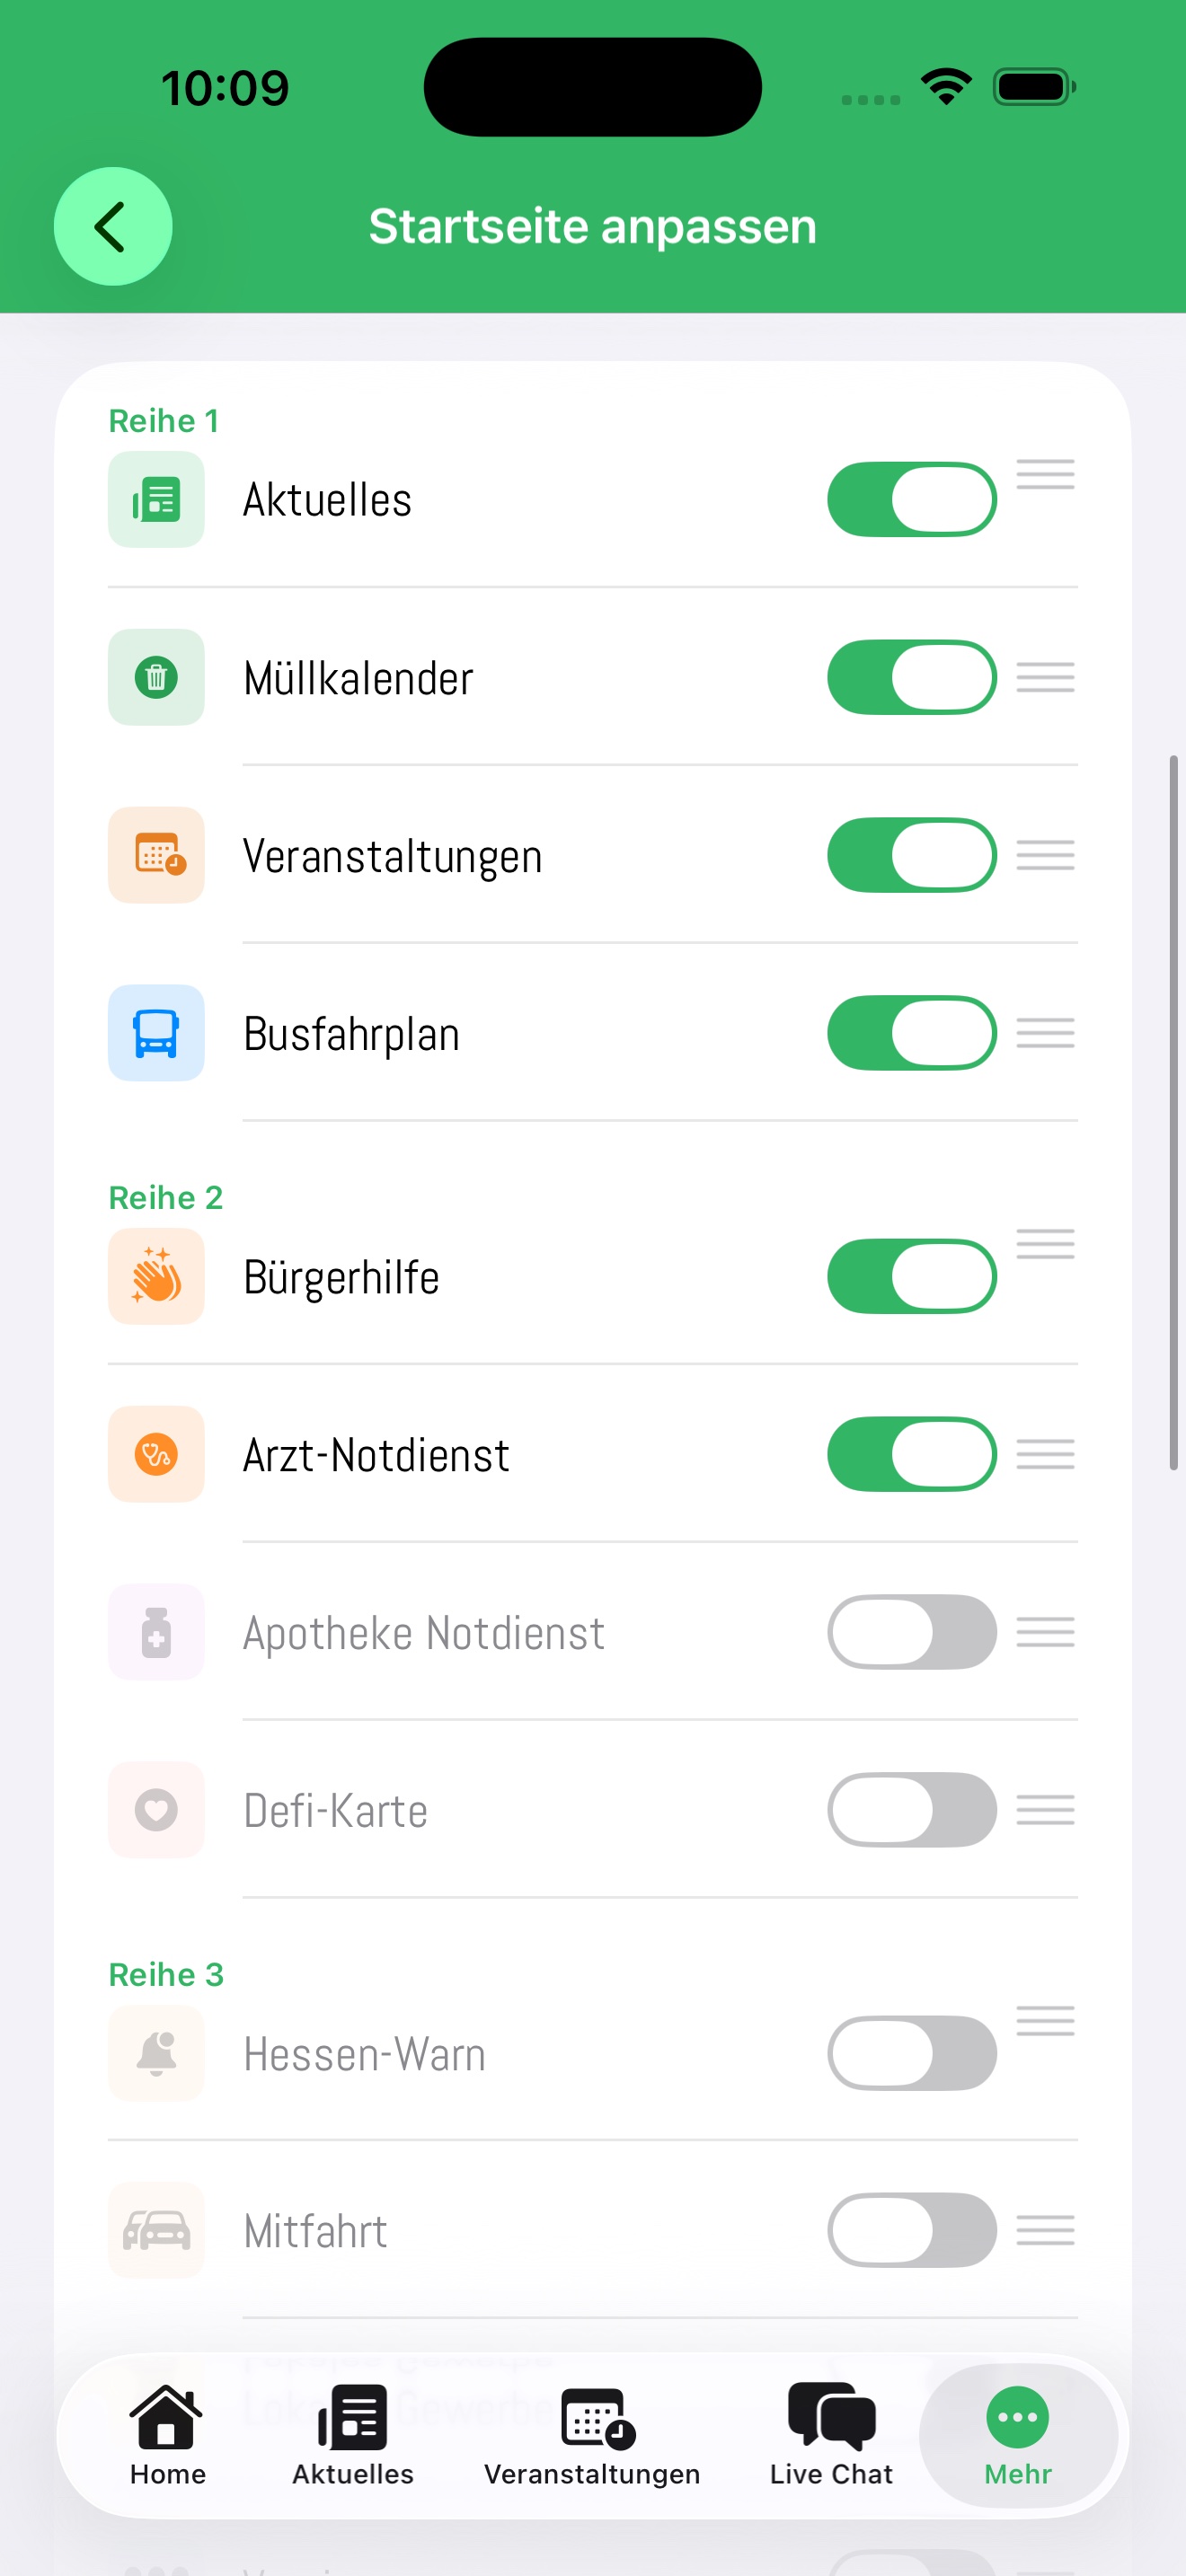Select the Mitfahrt list entry label
The image size is (1186, 2576).
[x=315, y=2231]
